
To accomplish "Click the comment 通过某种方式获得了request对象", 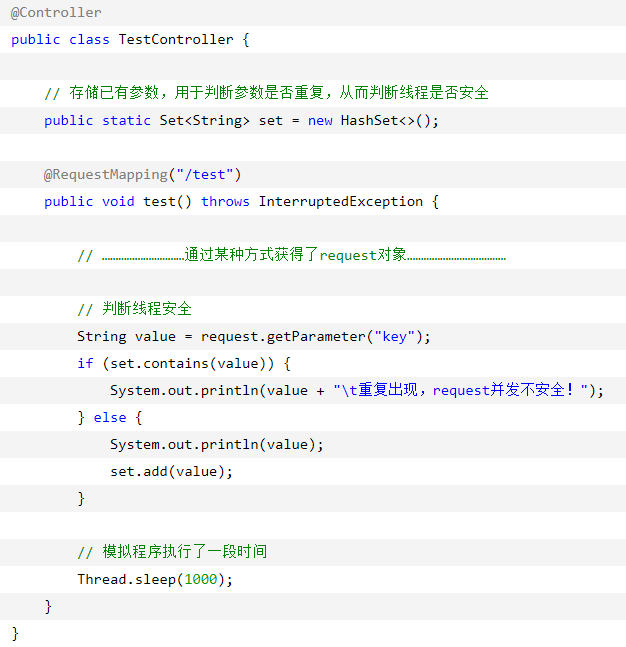I will [292, 255].
